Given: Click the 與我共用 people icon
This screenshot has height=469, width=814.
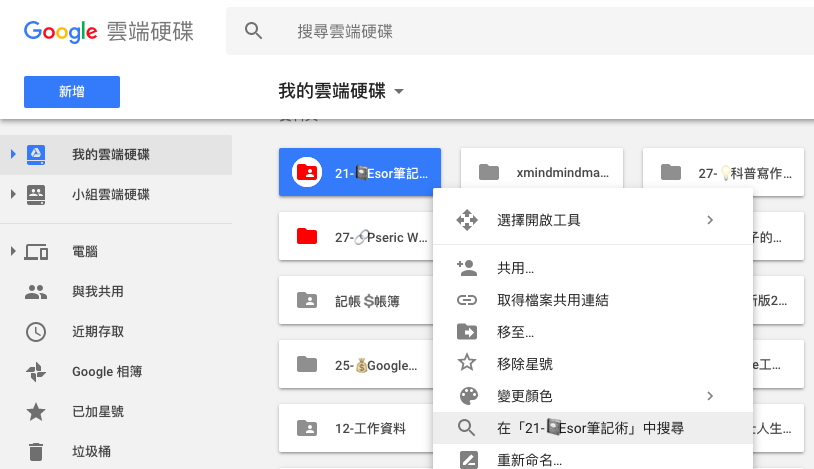Looking at the screenshot, I should tap(36, 292).
